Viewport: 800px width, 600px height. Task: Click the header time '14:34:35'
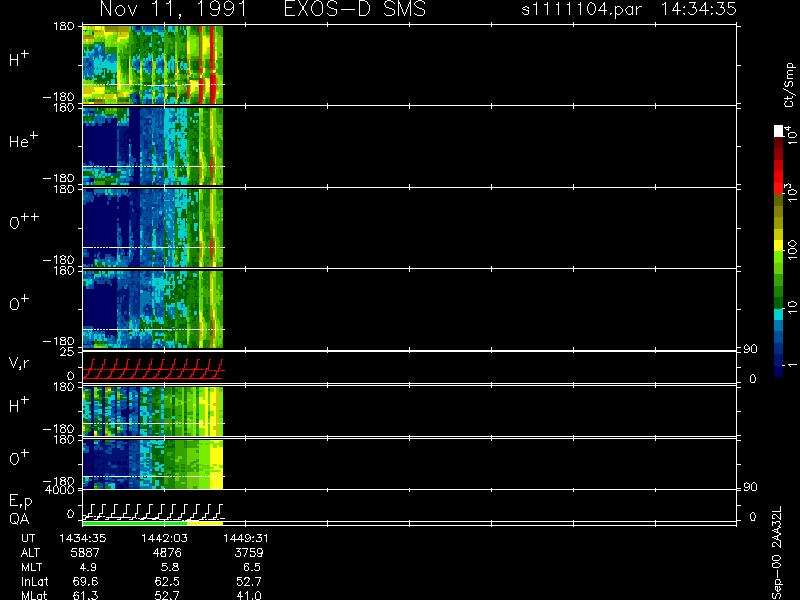tap(698, 9)
